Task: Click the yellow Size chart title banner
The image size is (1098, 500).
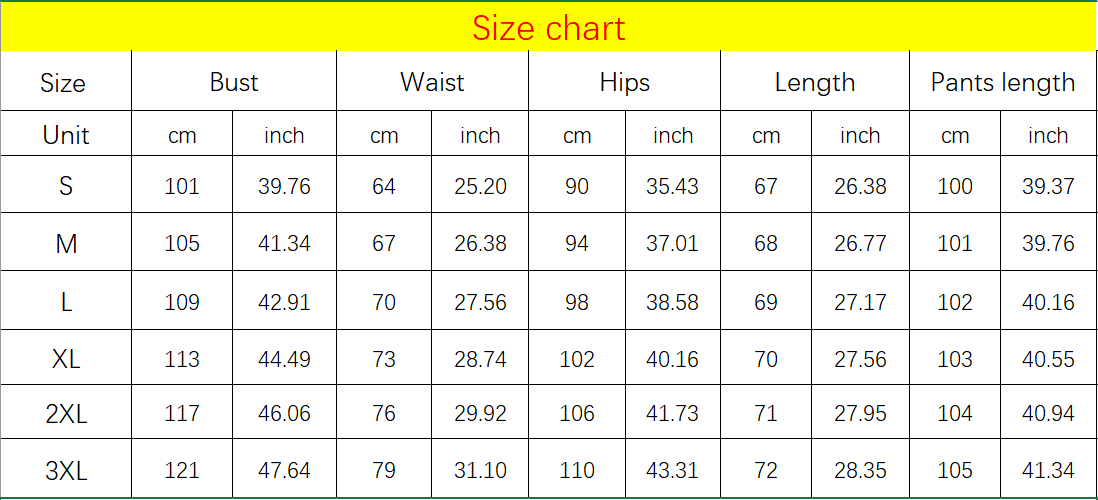Action: [548, 28]
